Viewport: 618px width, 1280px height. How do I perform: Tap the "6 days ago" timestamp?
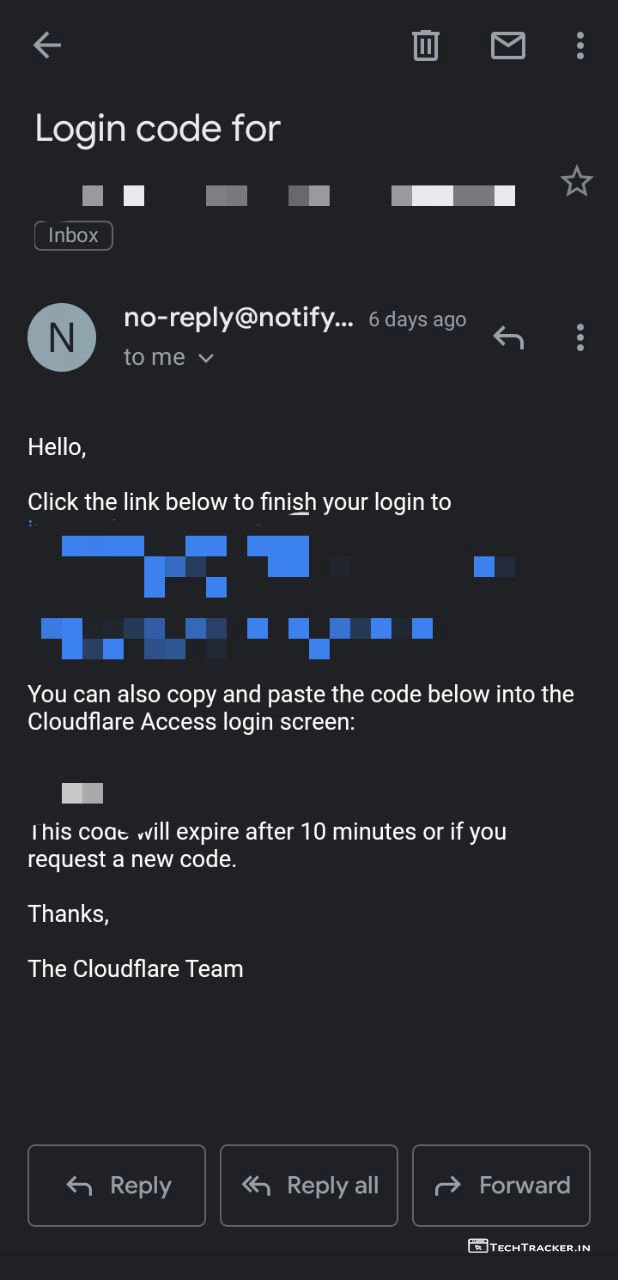(x=417, y=319)
